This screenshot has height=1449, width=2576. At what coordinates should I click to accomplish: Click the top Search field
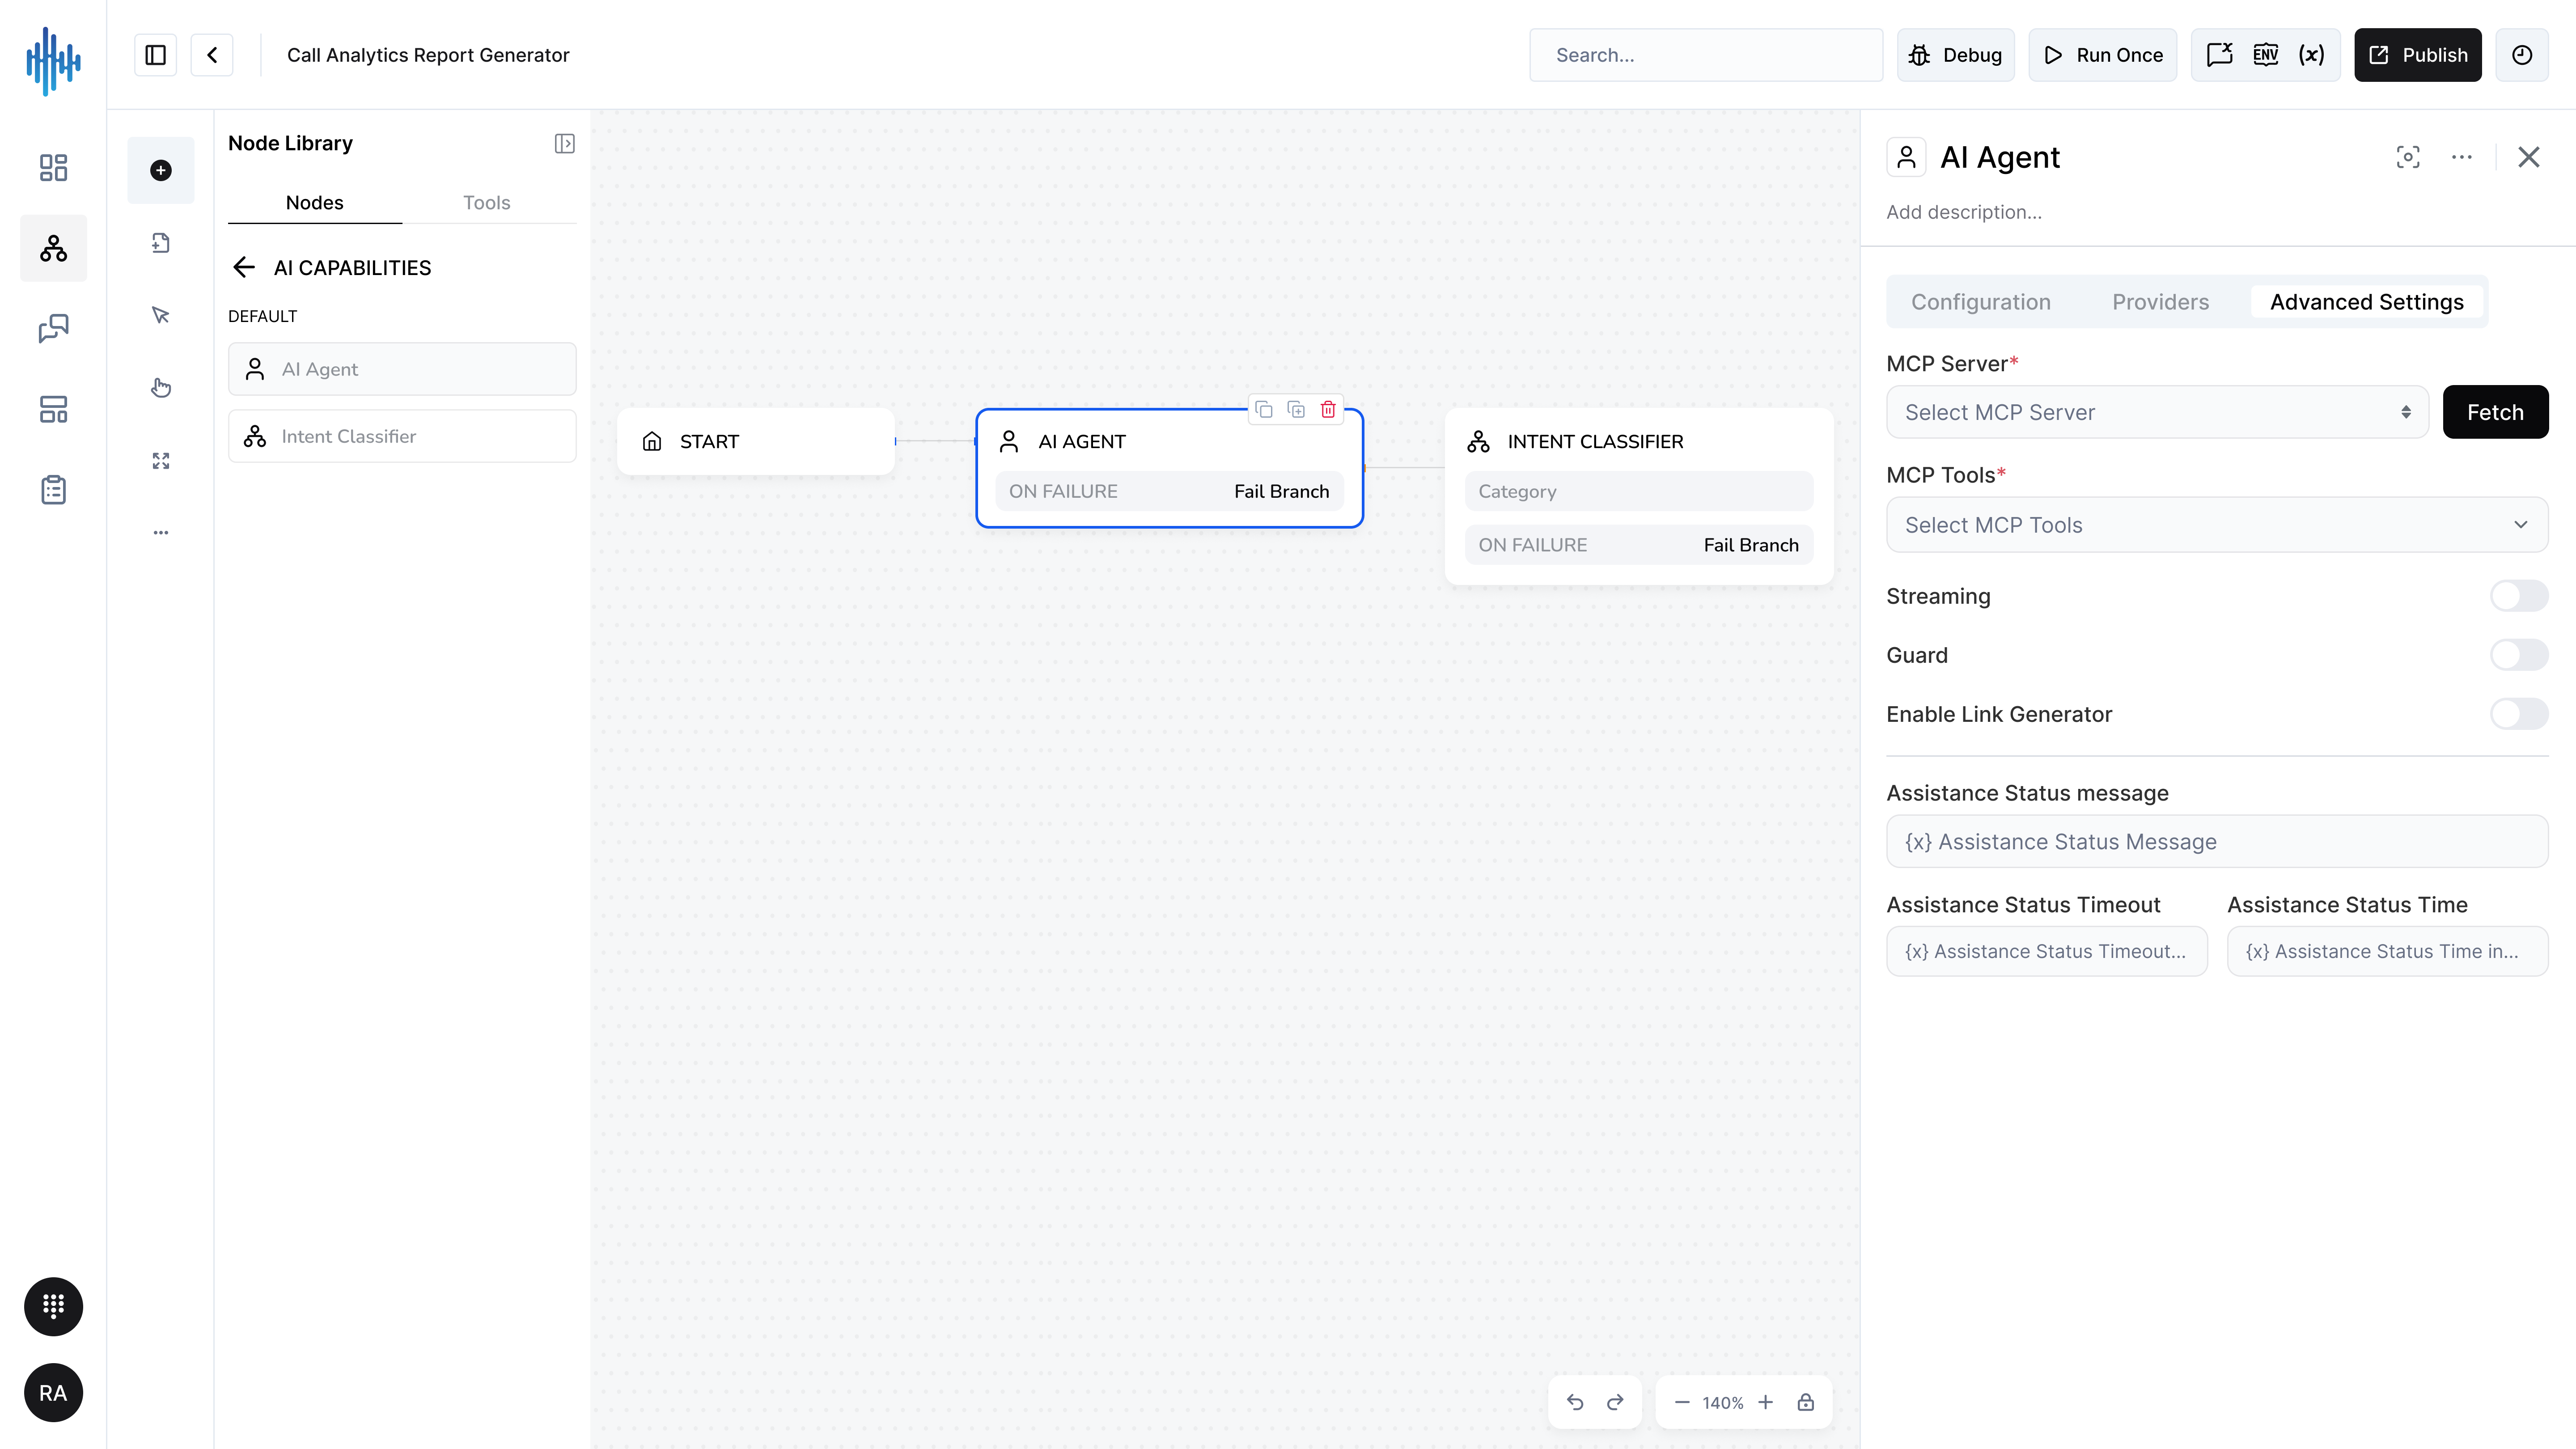point(1706,55)
